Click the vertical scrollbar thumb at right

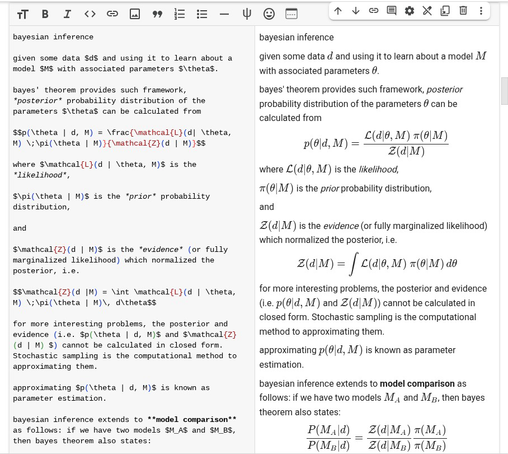pyautogui.click(x=504, y=91)
